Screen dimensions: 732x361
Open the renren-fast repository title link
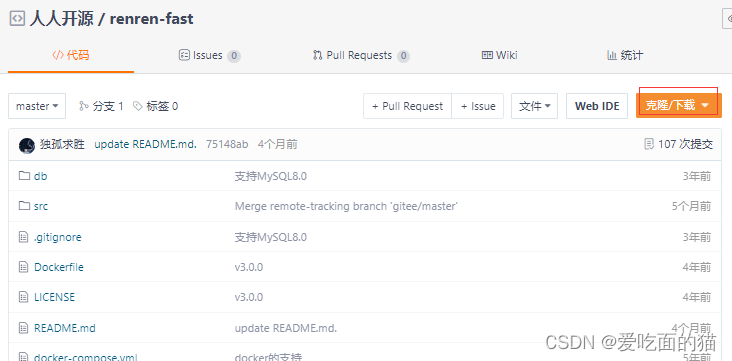coord(151,19)
